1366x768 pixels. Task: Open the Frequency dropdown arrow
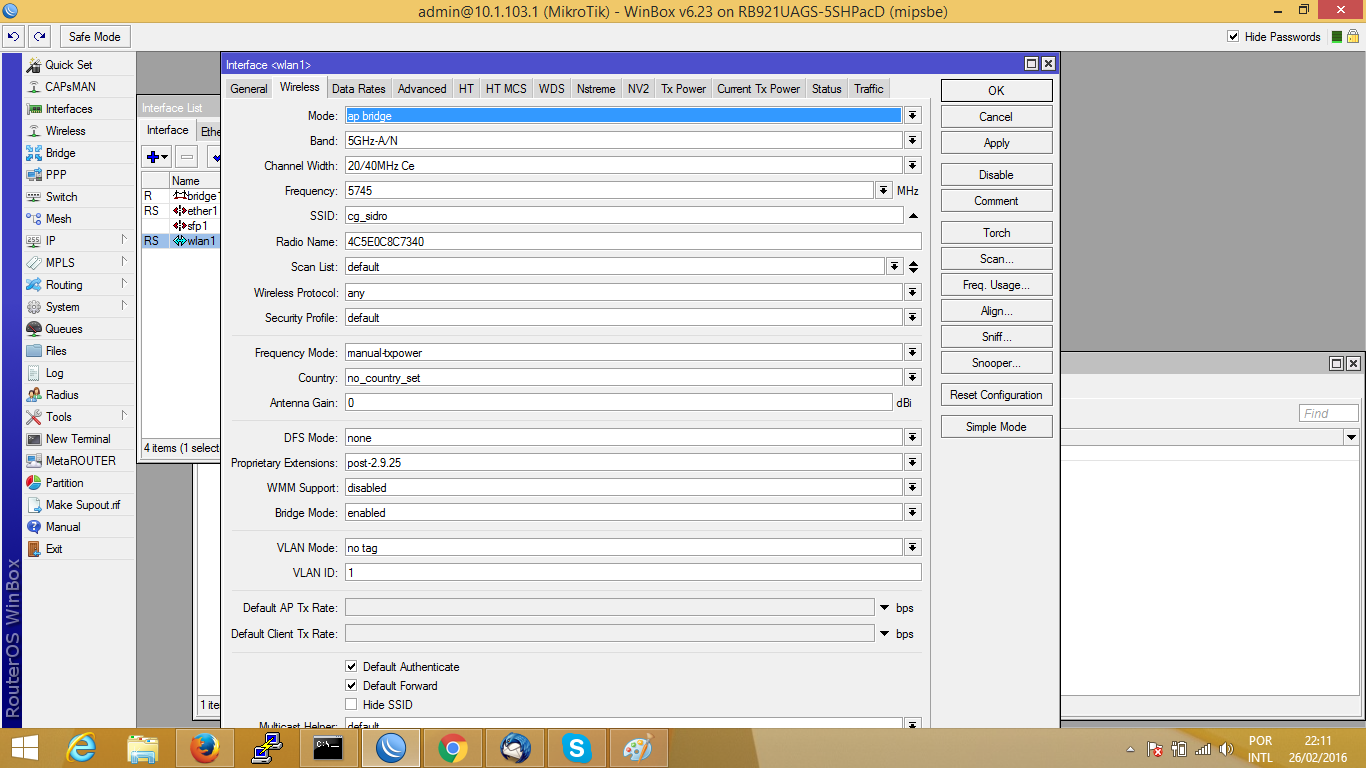tap(884, 191)
